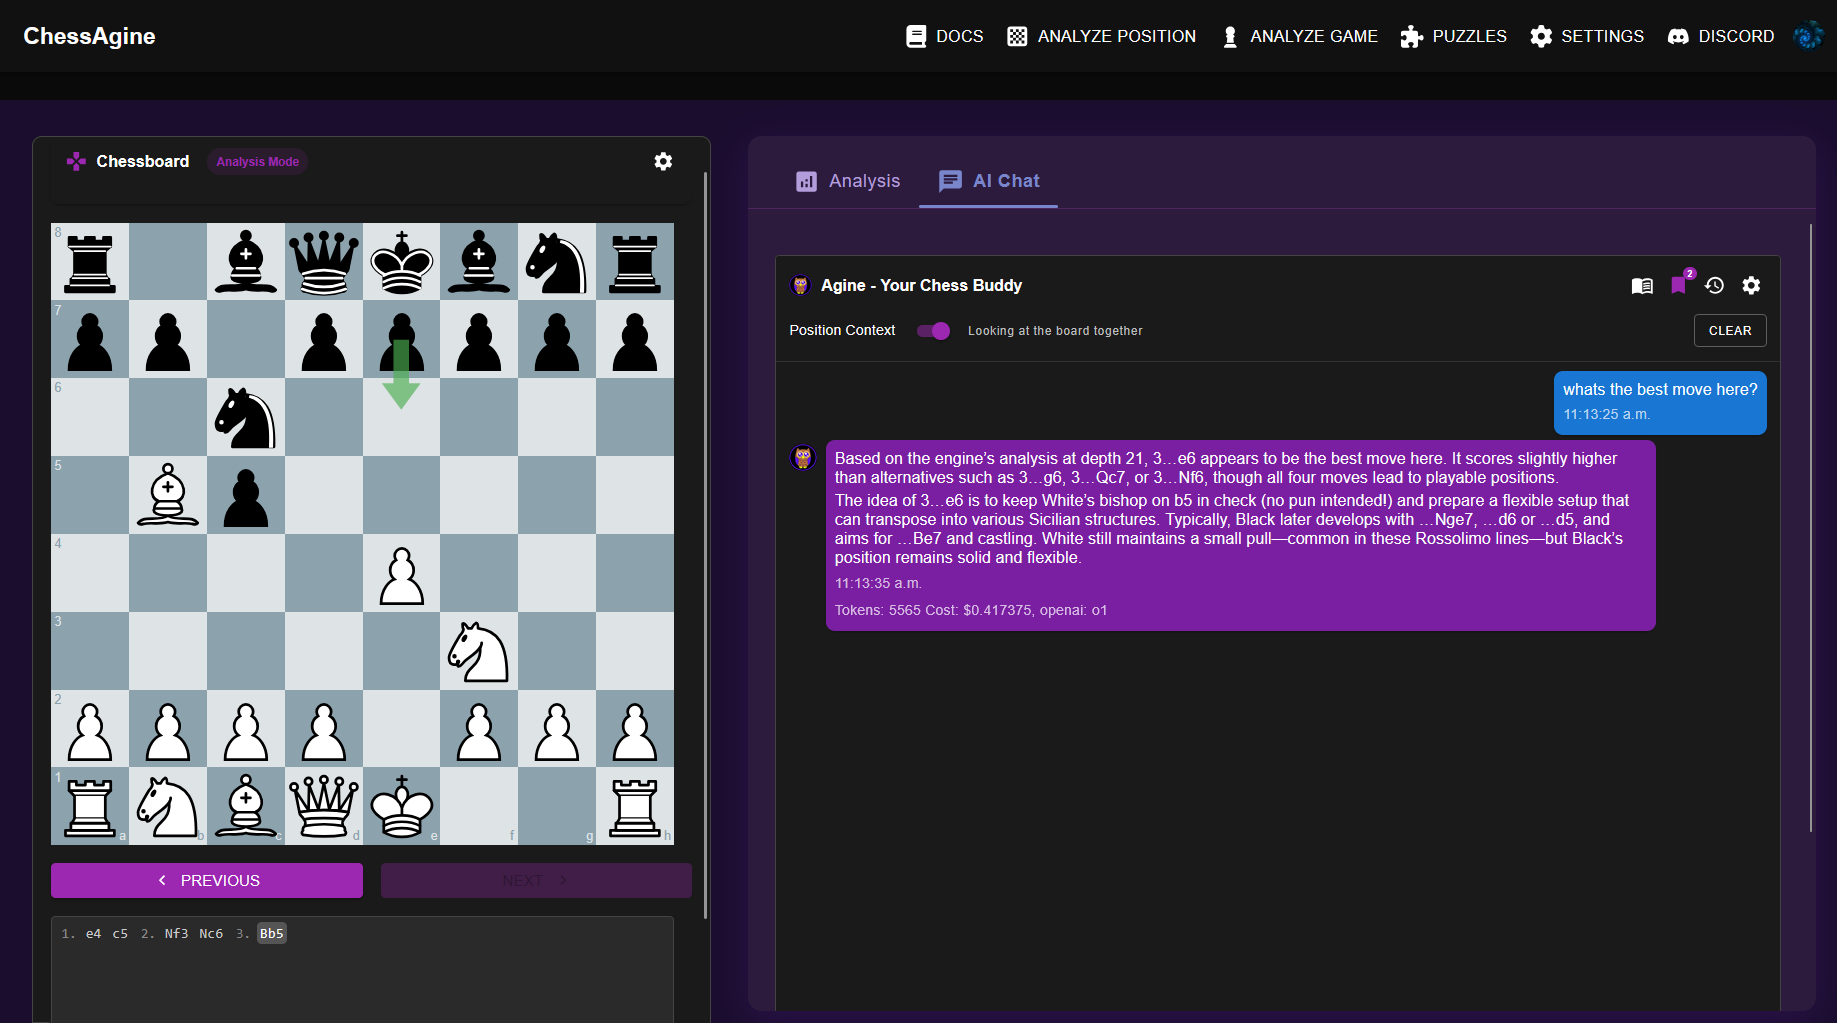
Task: Click the Bb5 move in move list
Action: pyautogui.click(x=272, y=934)
